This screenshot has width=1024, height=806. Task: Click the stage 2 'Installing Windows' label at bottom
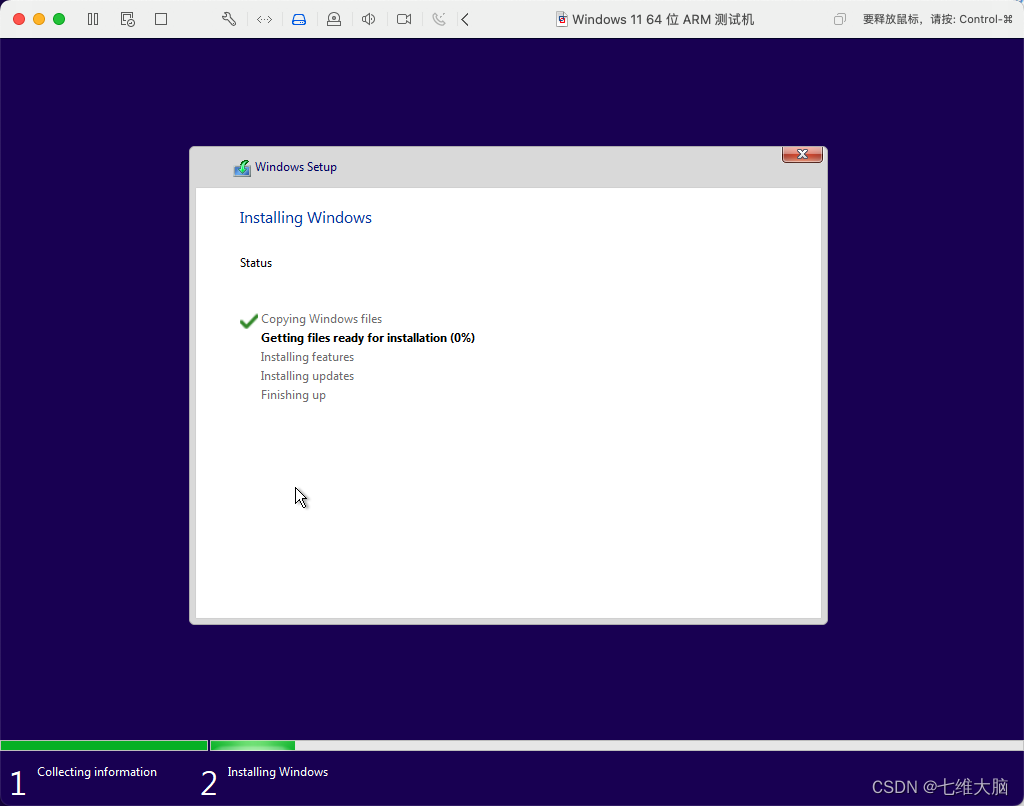(278, 771)
